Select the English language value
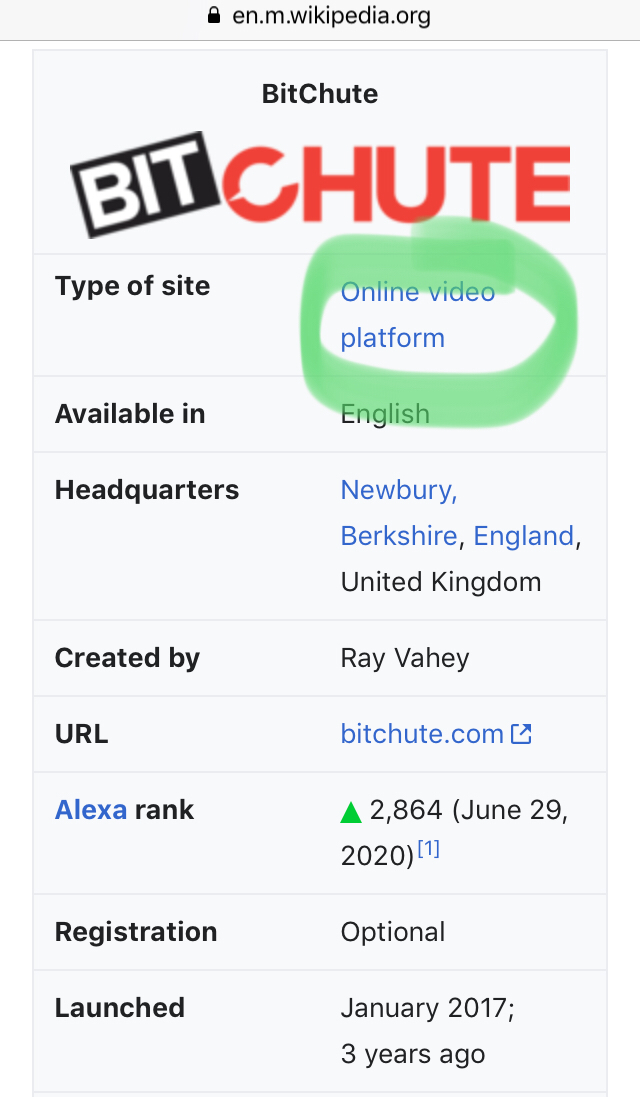The height and width of the screenshot is (1097, 640). (x=385, y=413)
